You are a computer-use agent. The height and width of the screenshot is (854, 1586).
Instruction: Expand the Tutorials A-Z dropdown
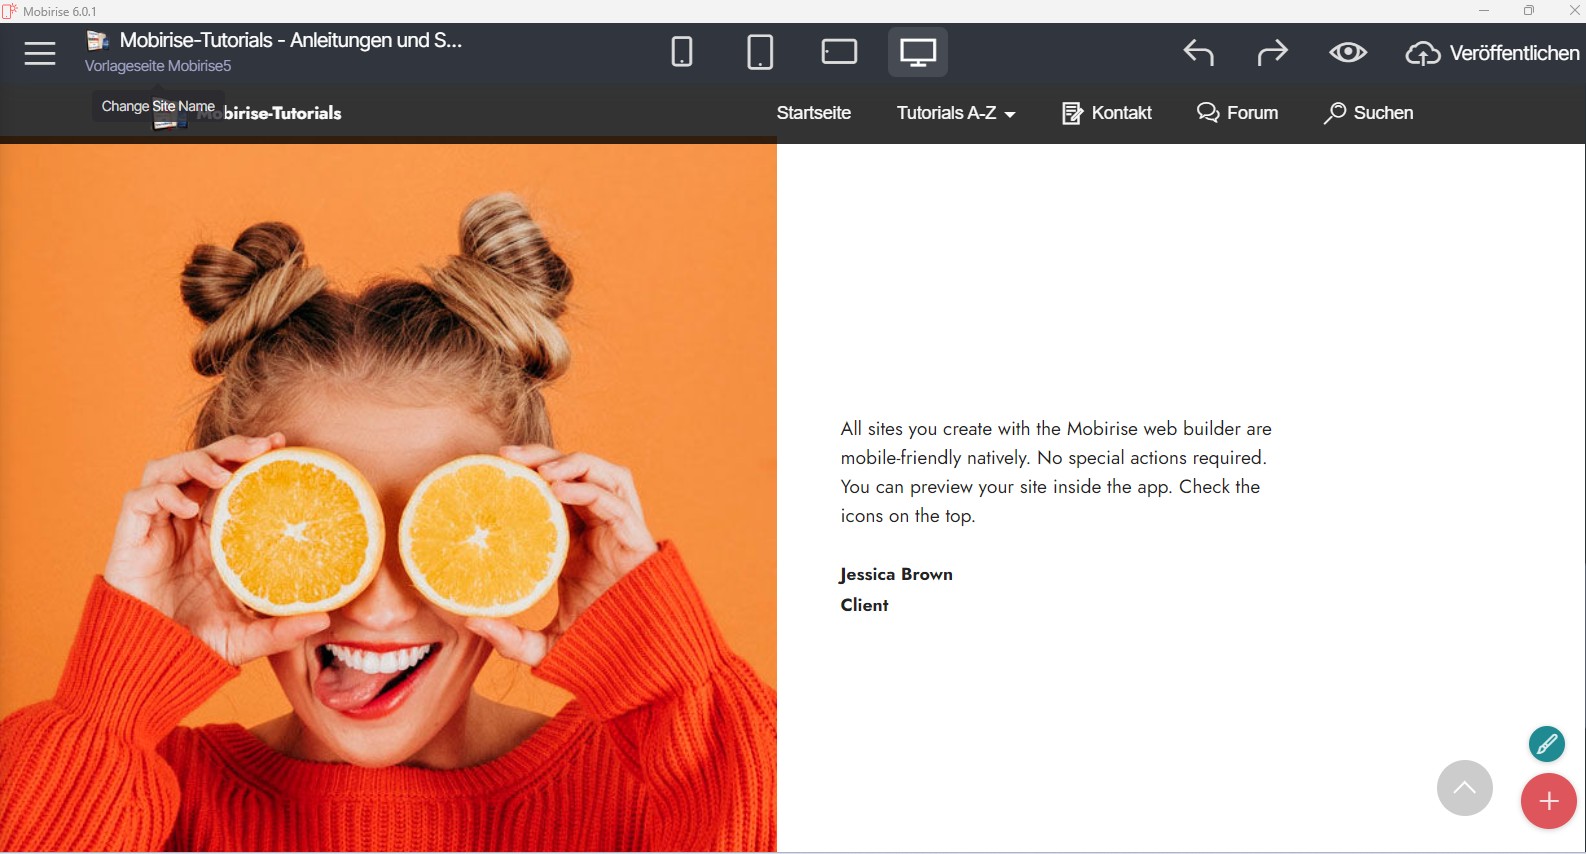[x=955, y=113]
